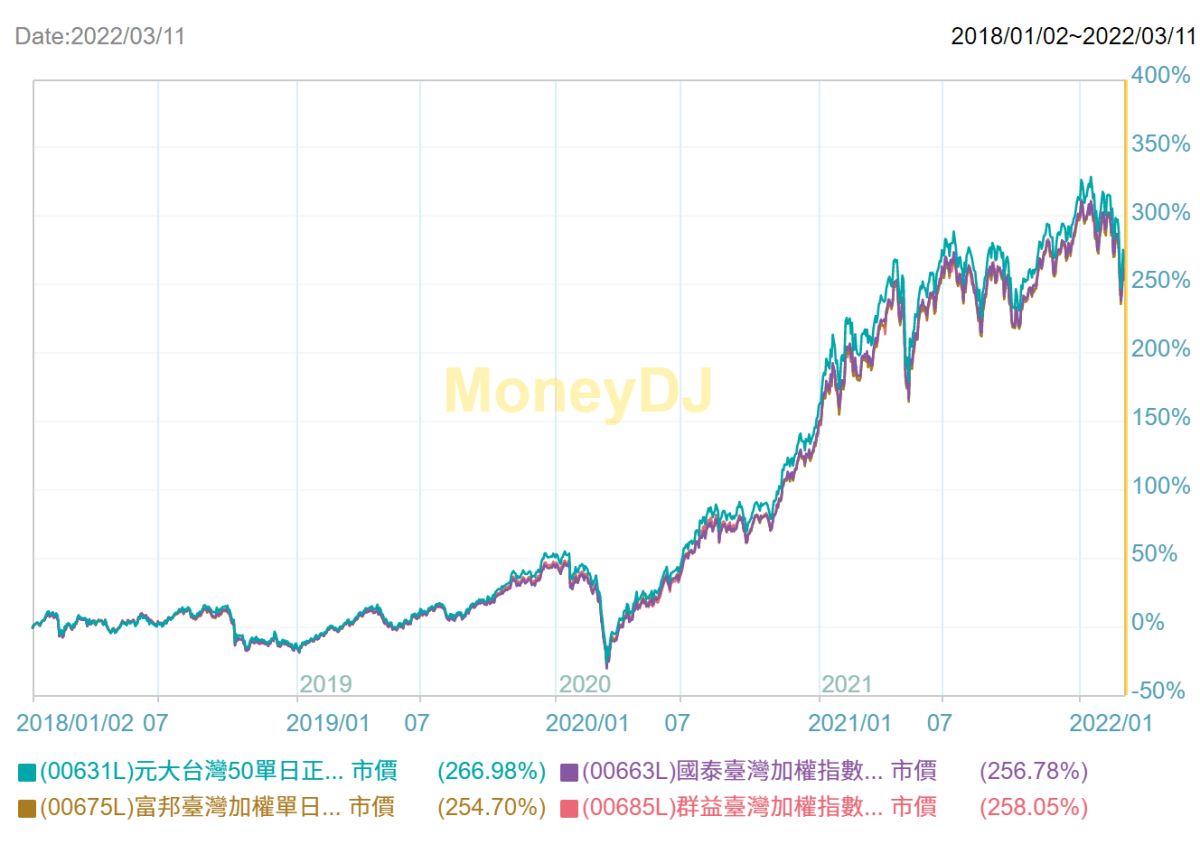Click the 2021 year marker inside chart
This screenshot has height=853, width=1200.
[847, 684]
